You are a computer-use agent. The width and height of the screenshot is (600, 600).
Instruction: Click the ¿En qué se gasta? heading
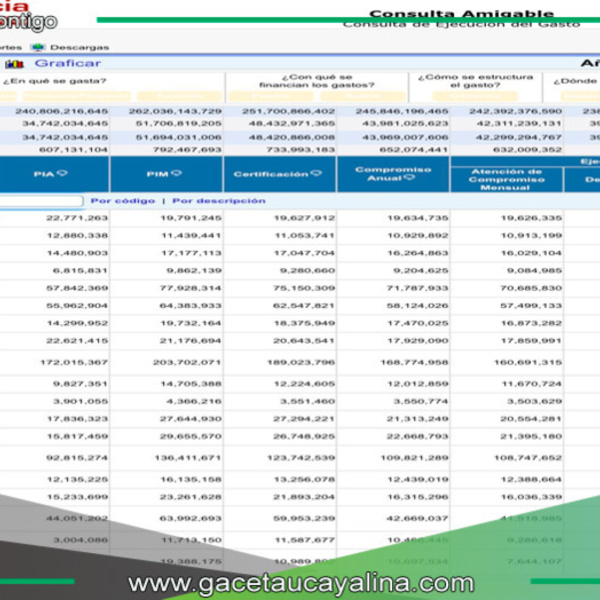coord(55,81)
